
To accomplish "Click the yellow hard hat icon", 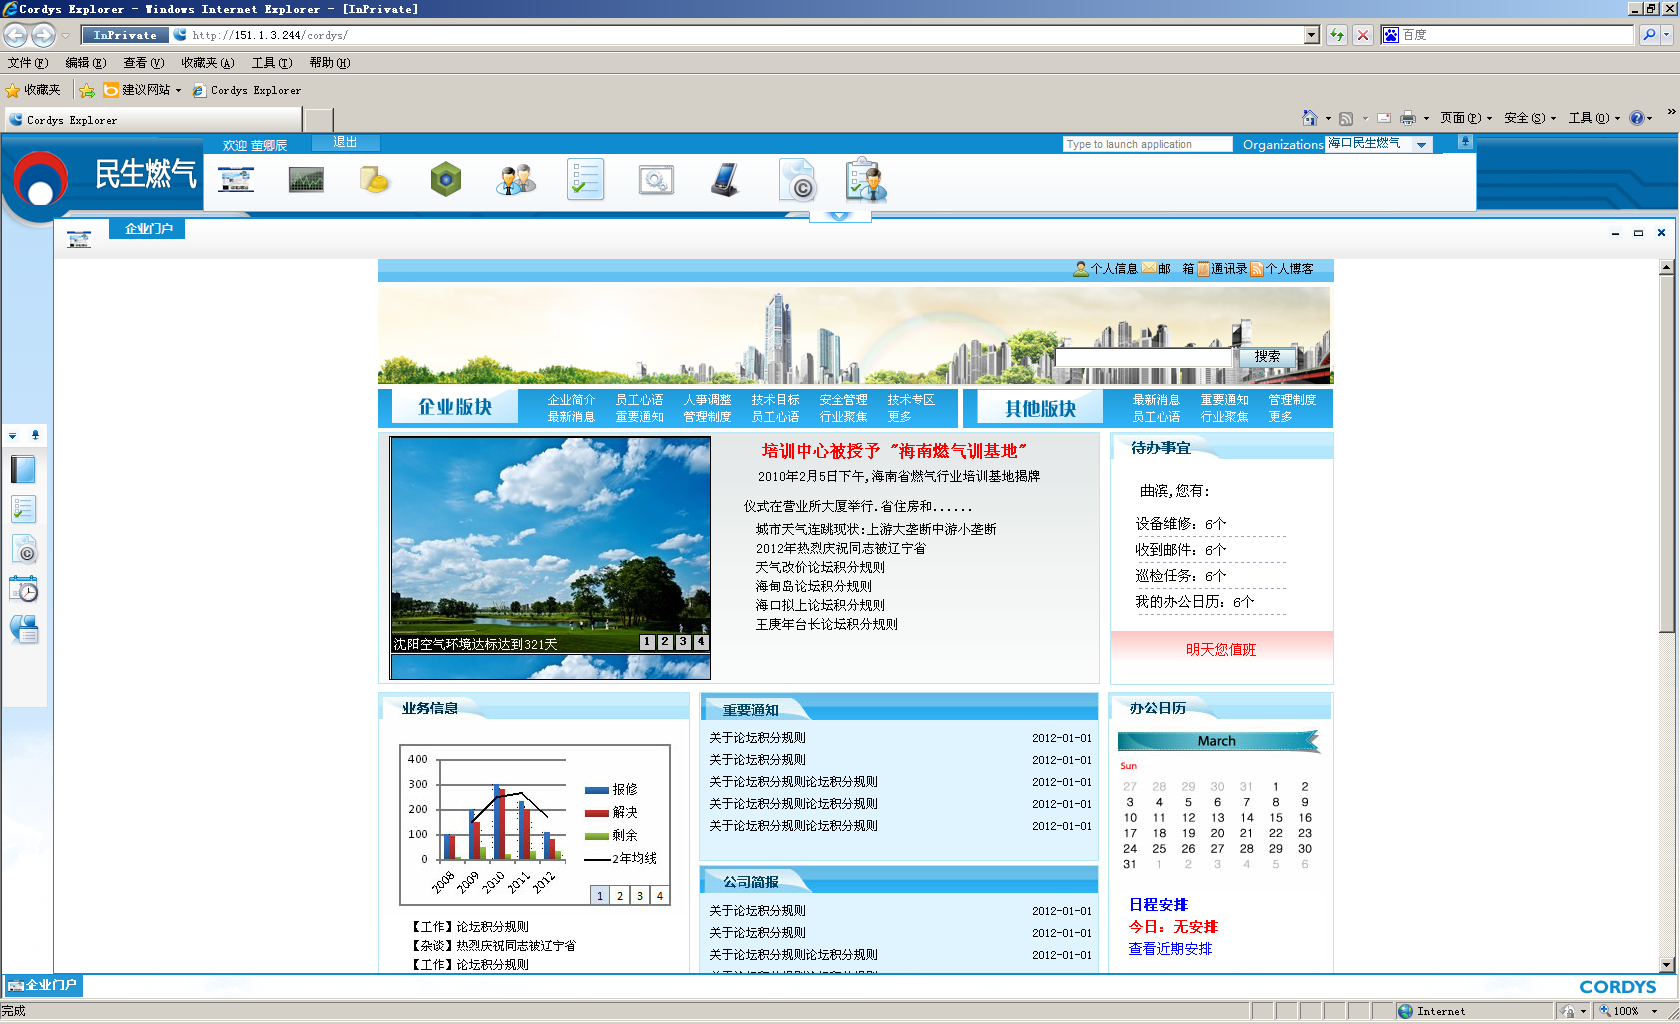I will (374, 180).
